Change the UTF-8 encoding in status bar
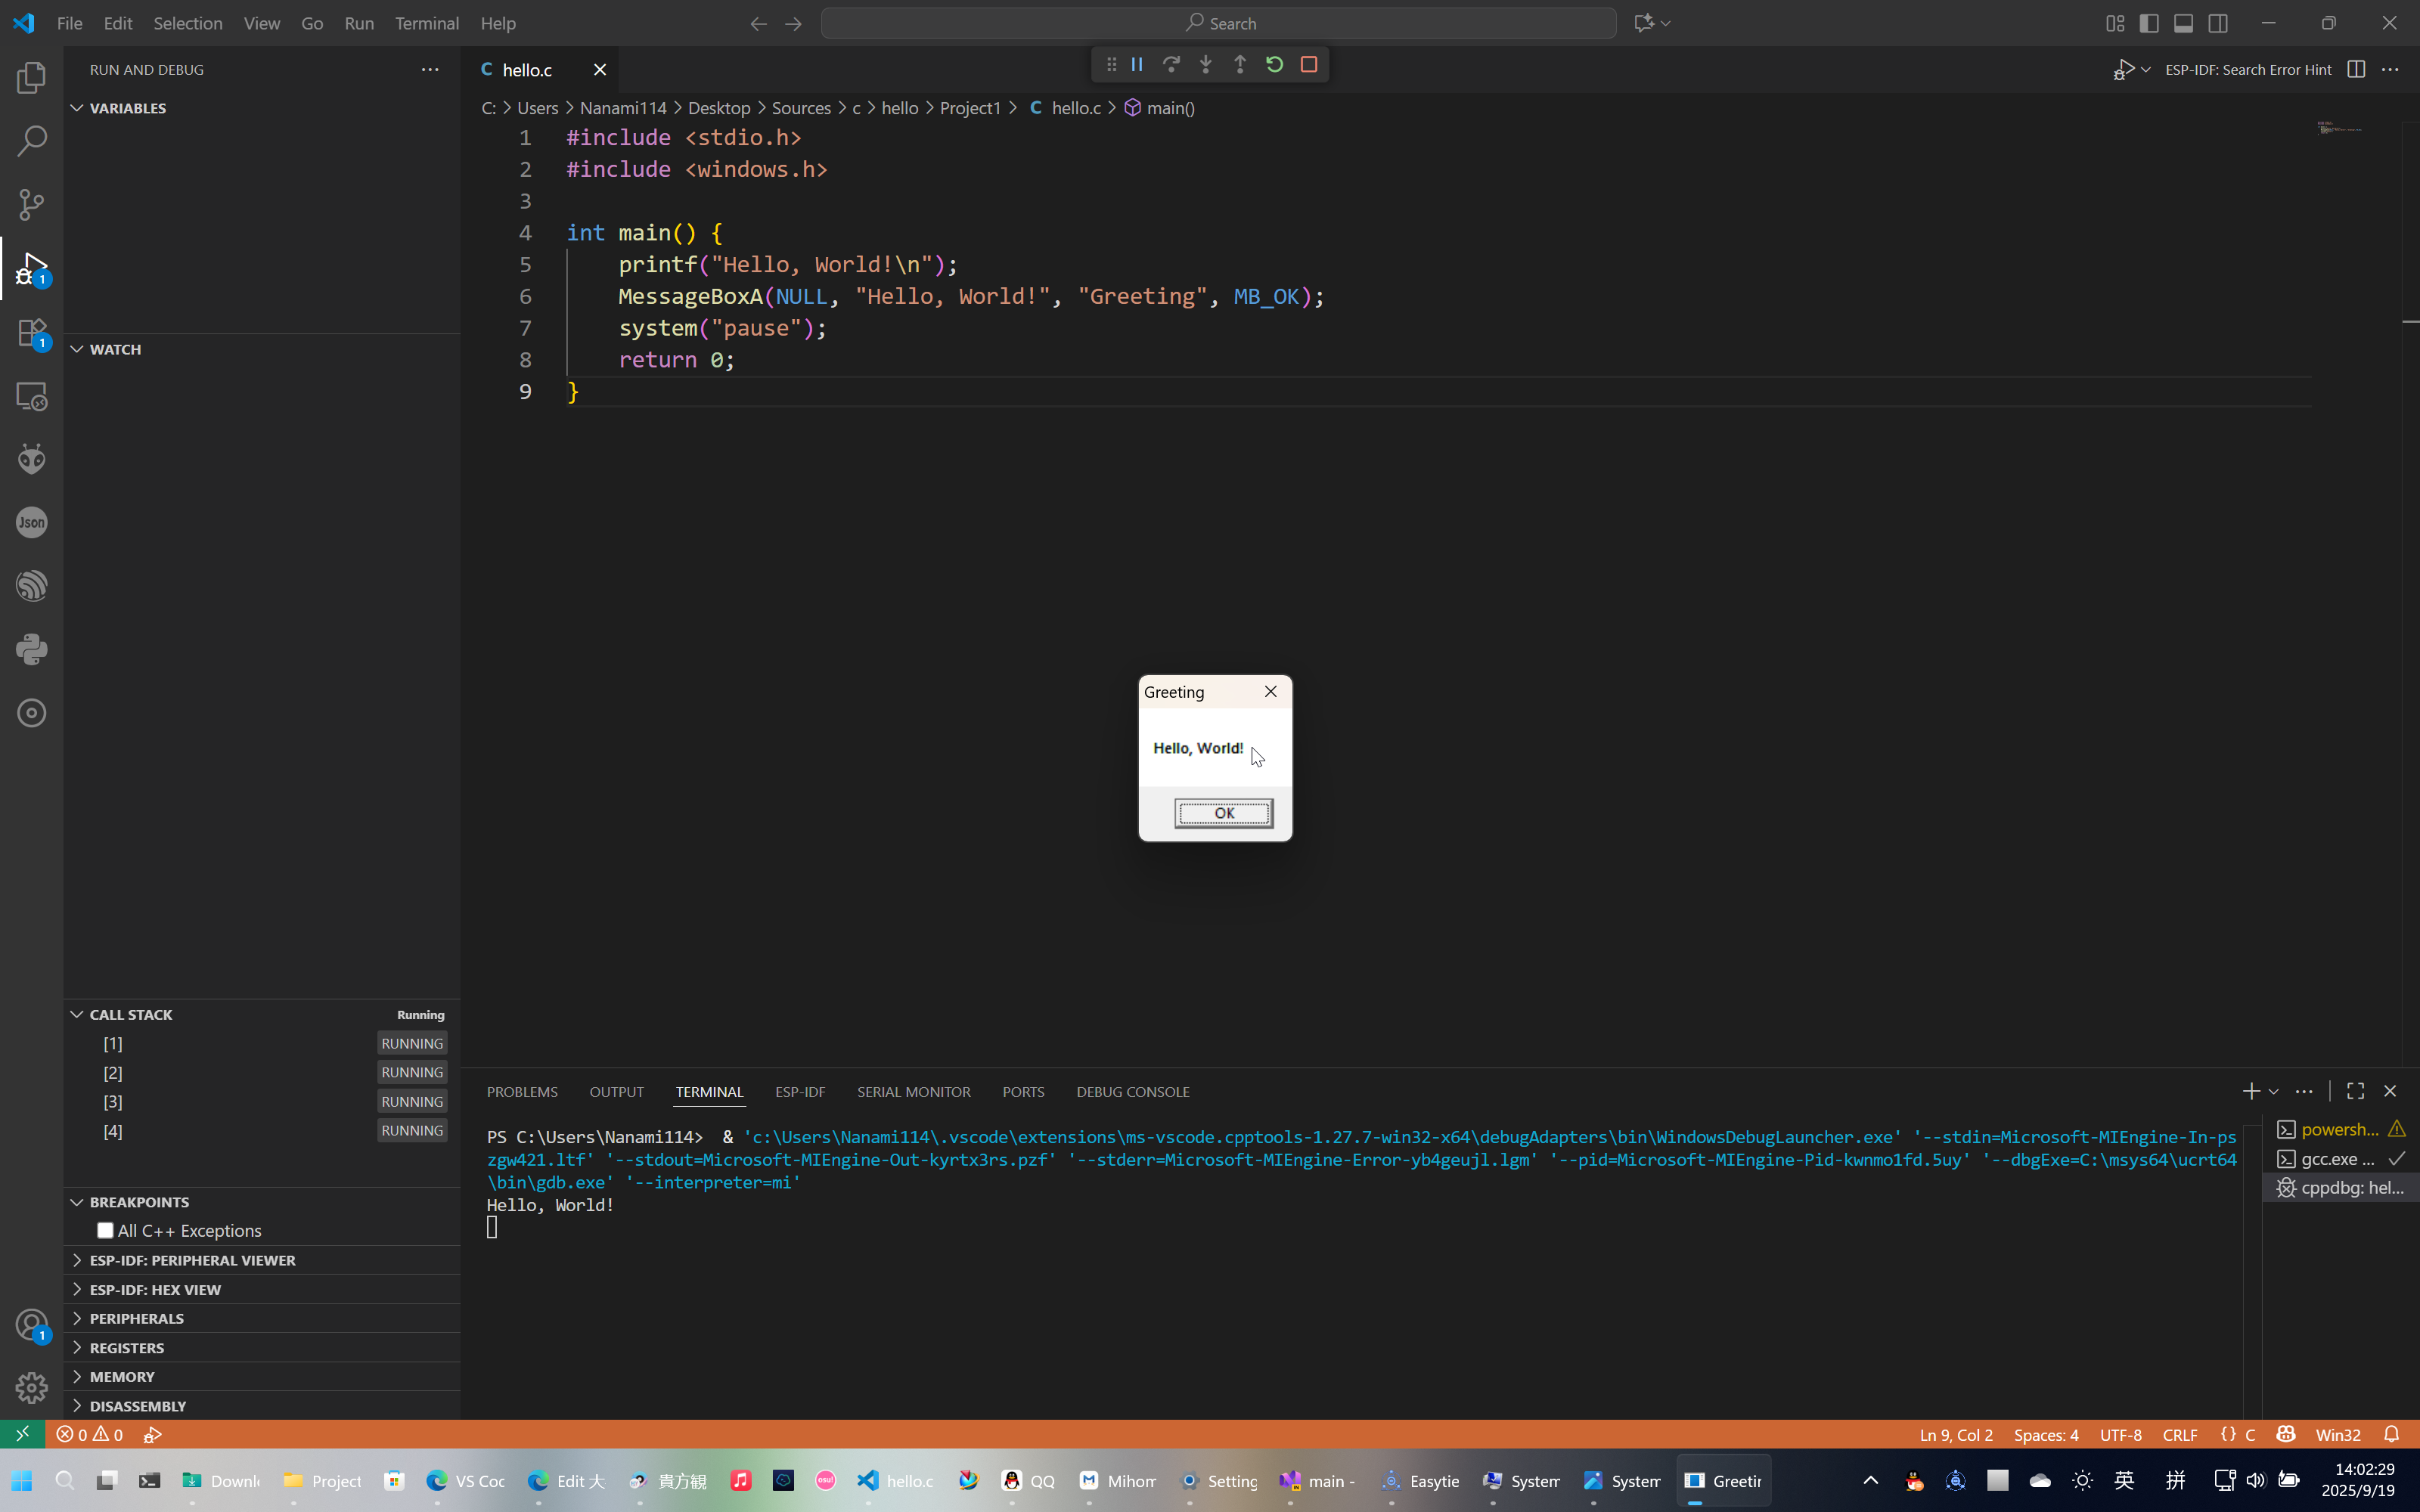The image size is (2420, 1512). [x=2120, y=1434]
